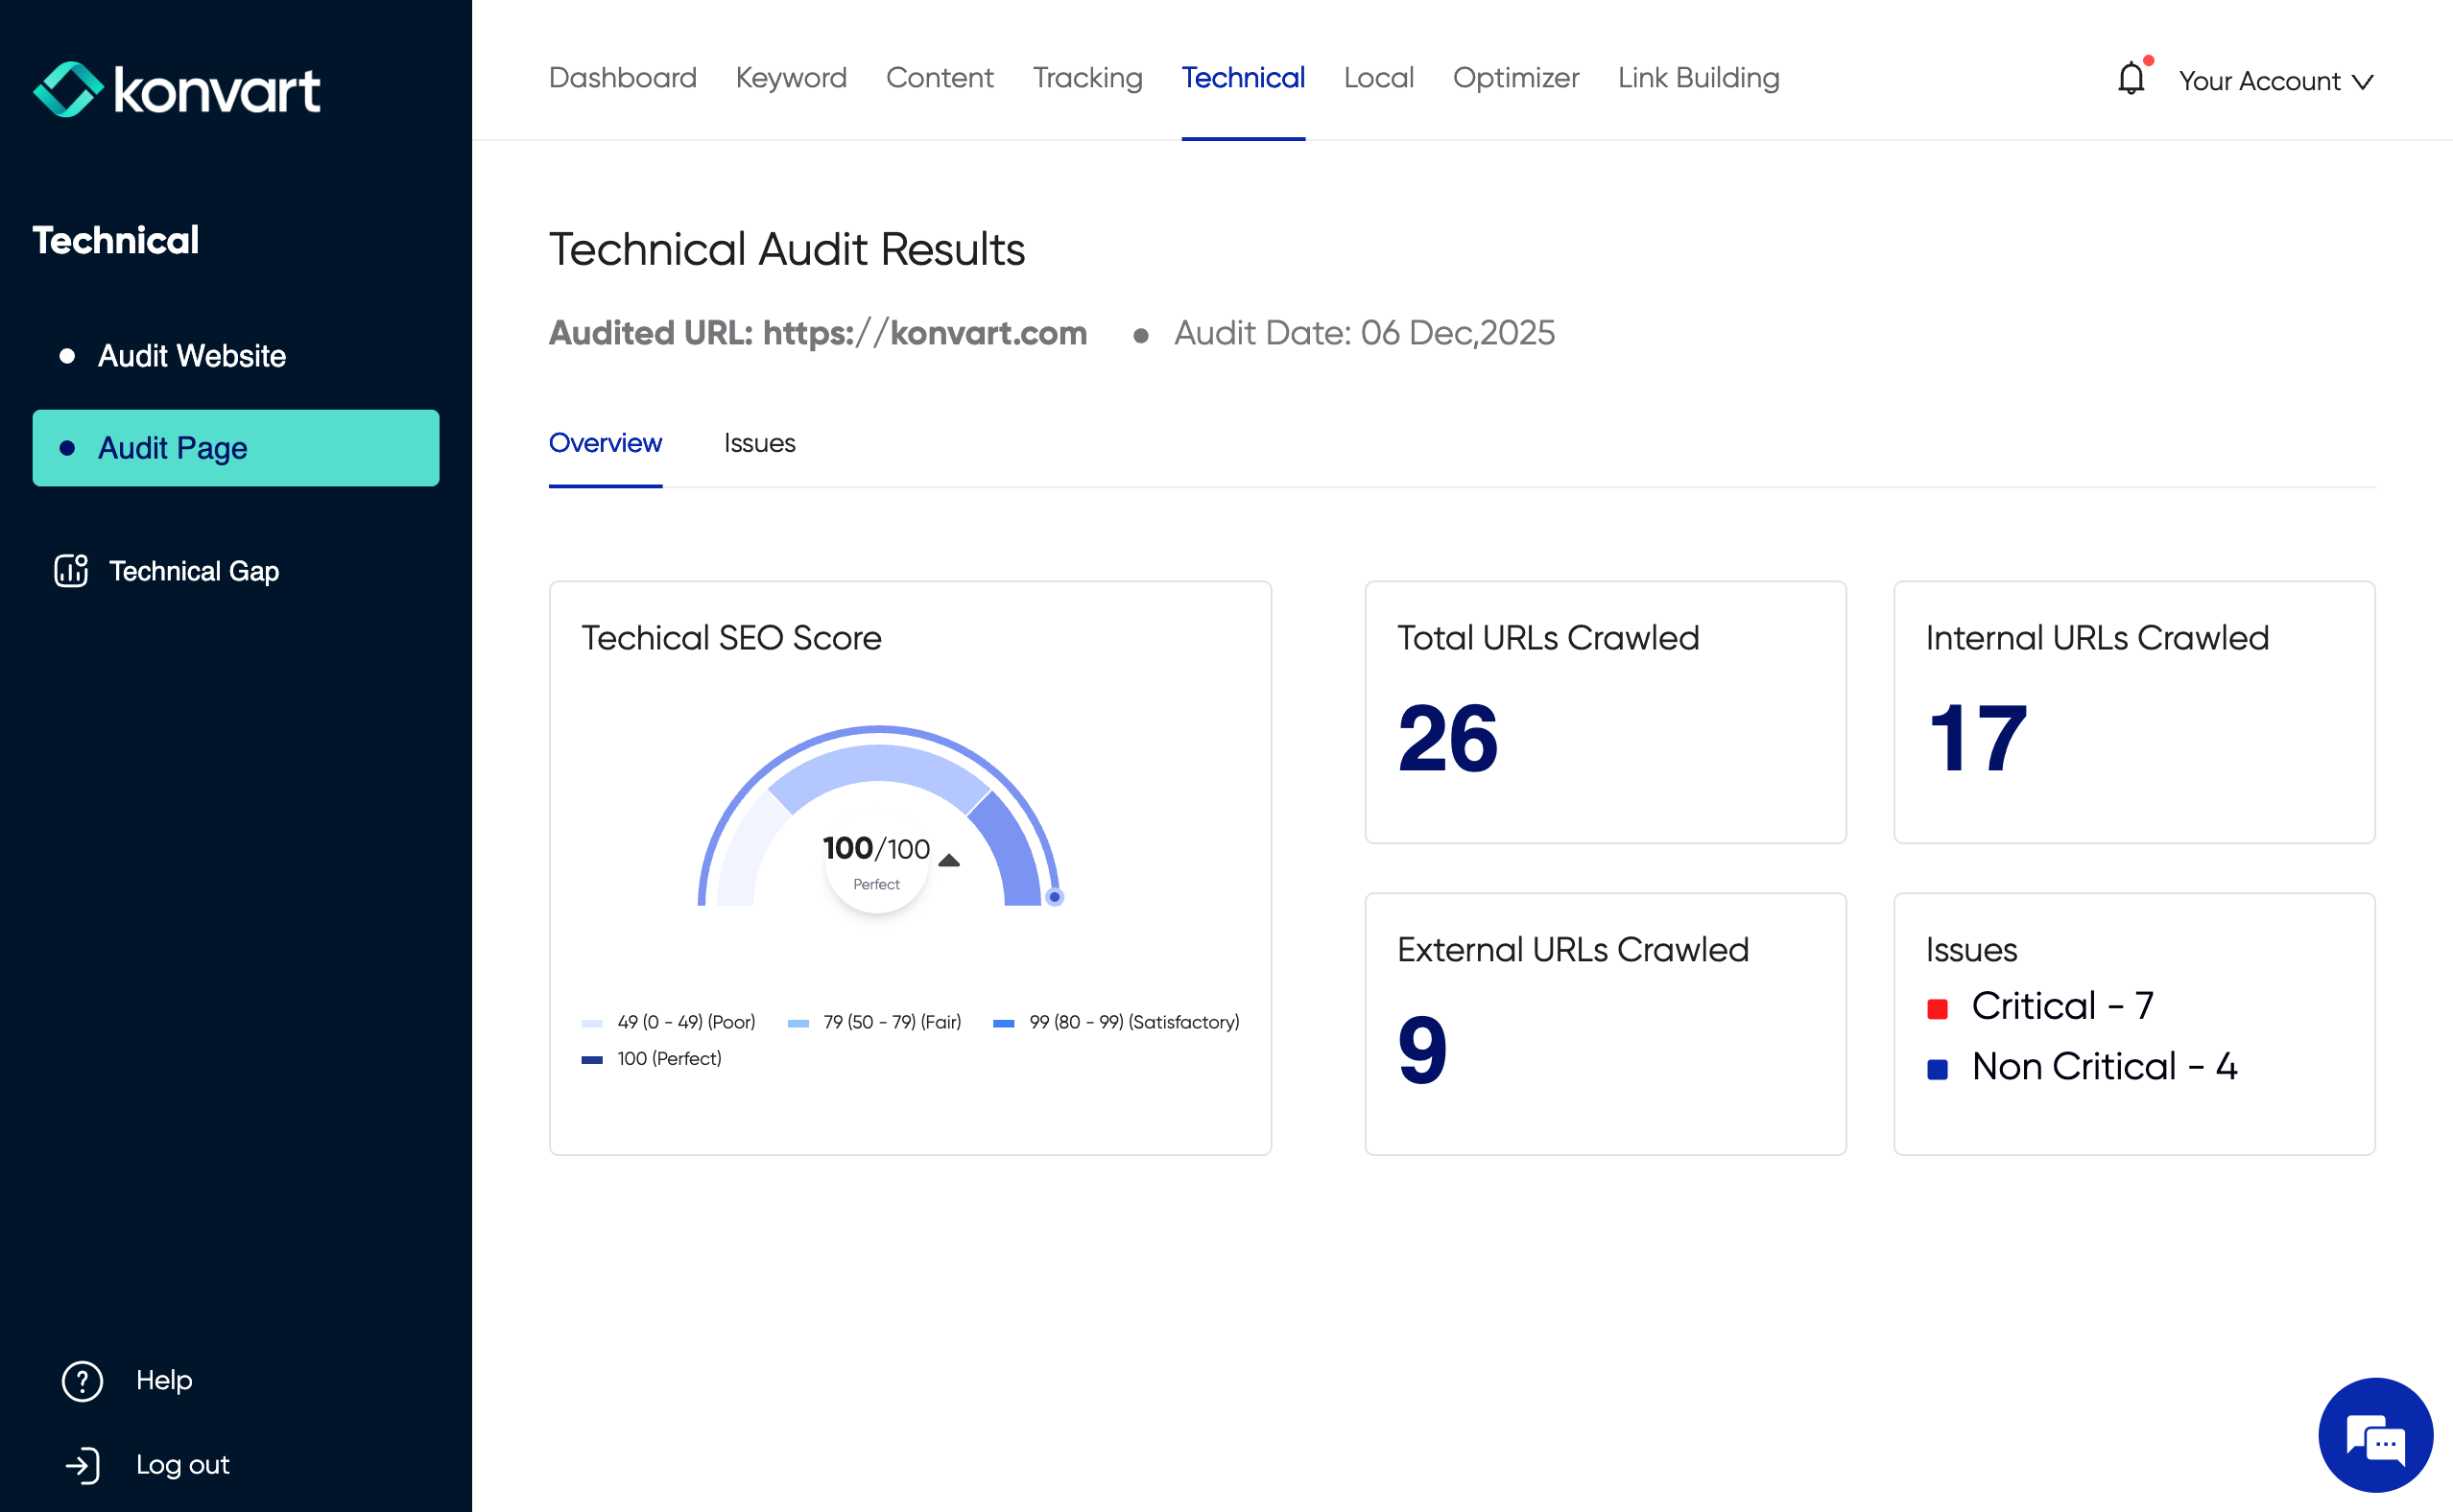Click the gauge score arrow indicator

pyautogui.click(x=949, y=860)
